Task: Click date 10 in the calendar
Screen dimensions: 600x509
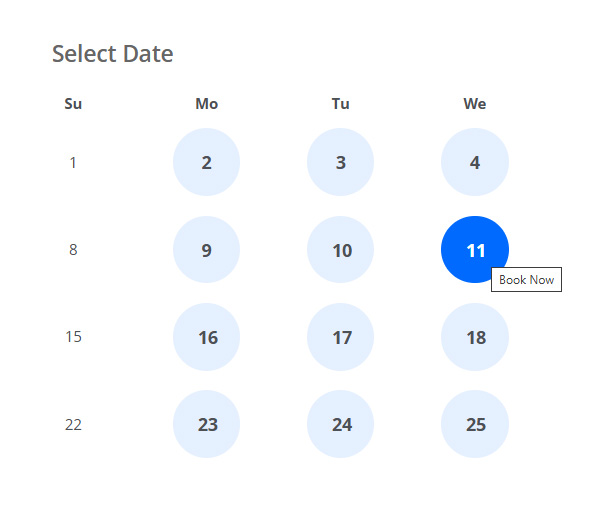Action: 341,250
